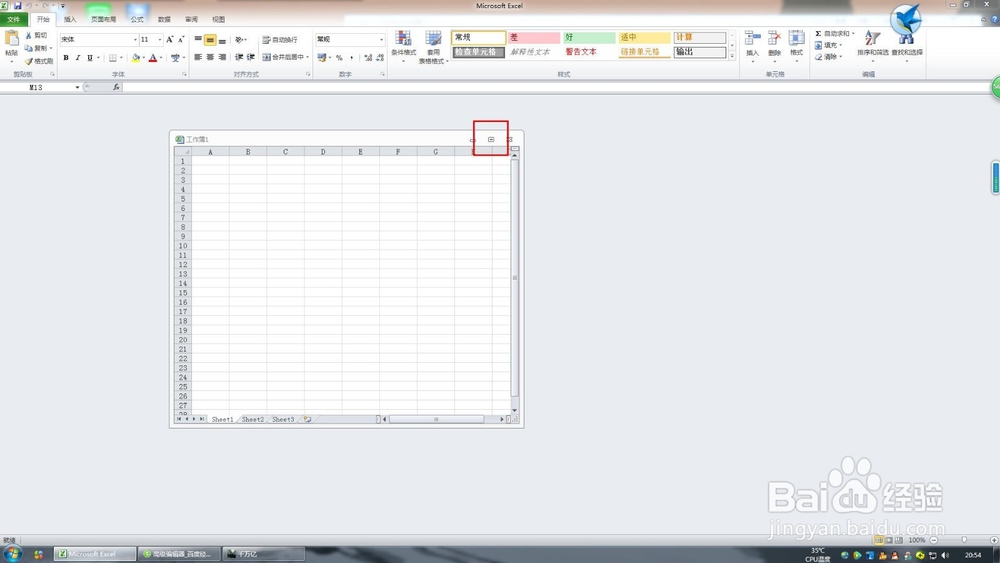Image resolution: width=1000 pixels, height=563 pixels.
Task: Open the font name dropdown (宋体)
Action: coord(135,40)
